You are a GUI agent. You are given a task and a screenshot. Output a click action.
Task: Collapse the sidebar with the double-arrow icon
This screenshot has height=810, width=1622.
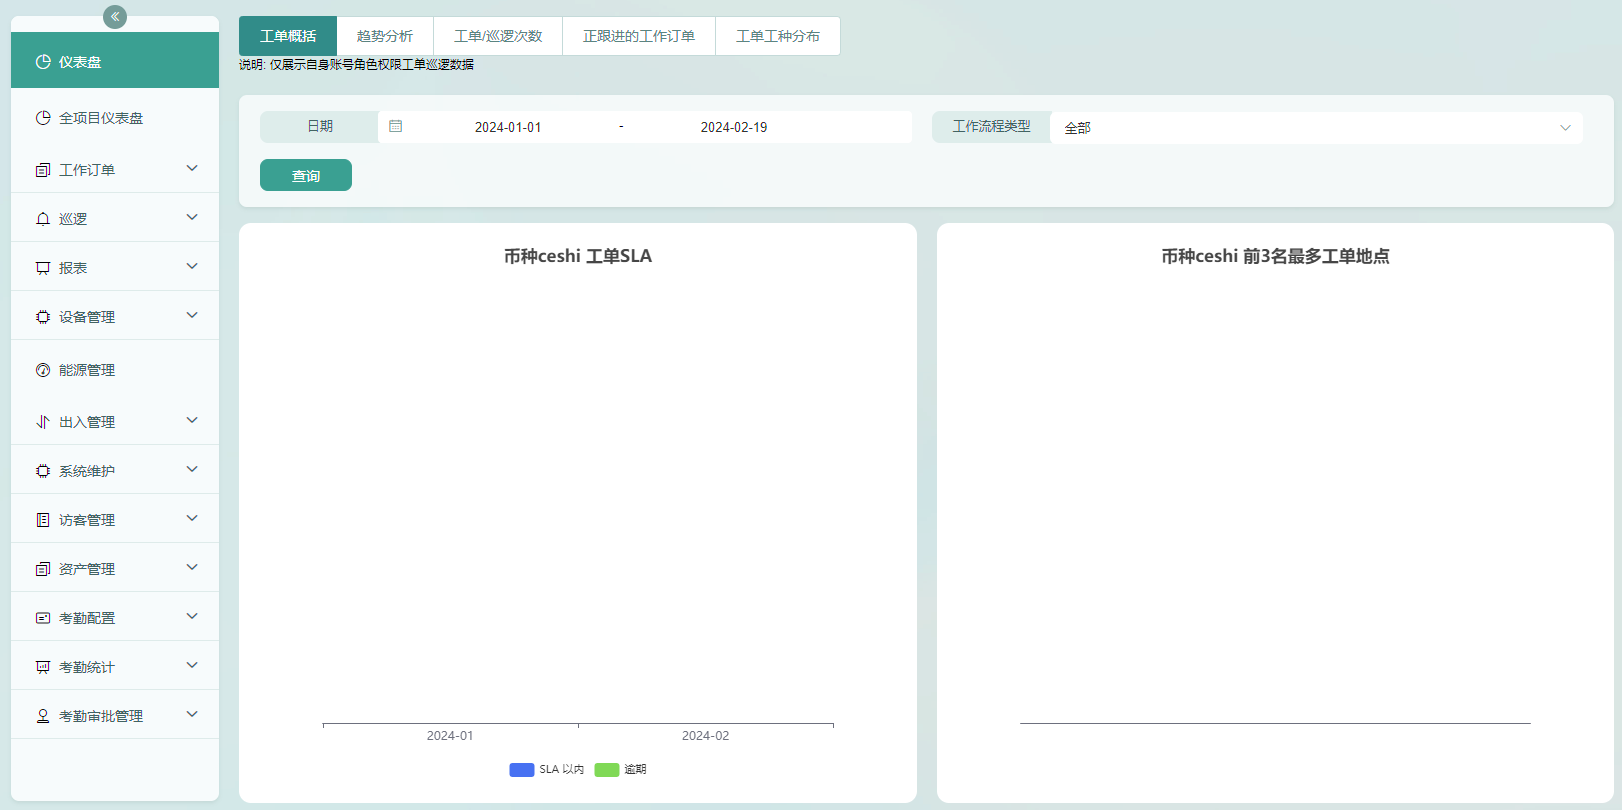coord(115,16)
